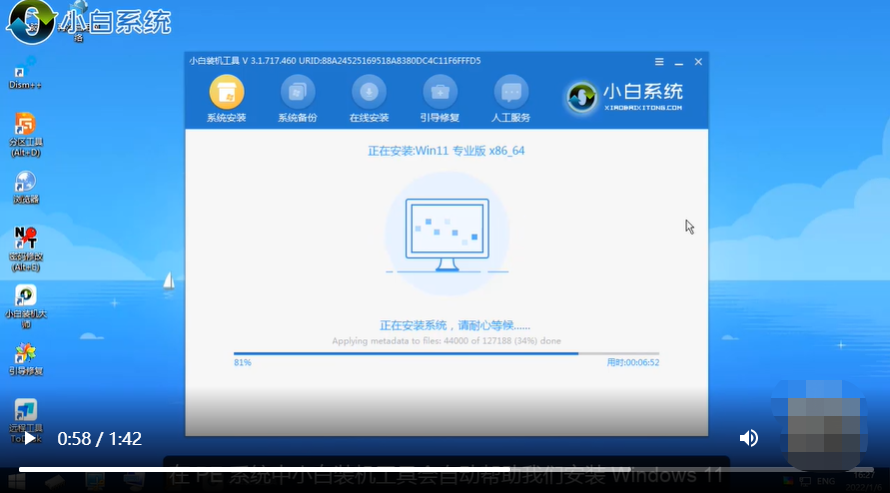Open 人工服务 (Manual Service) chat icon
This screenshot has width=890, height=493.
tap(511, 93)
